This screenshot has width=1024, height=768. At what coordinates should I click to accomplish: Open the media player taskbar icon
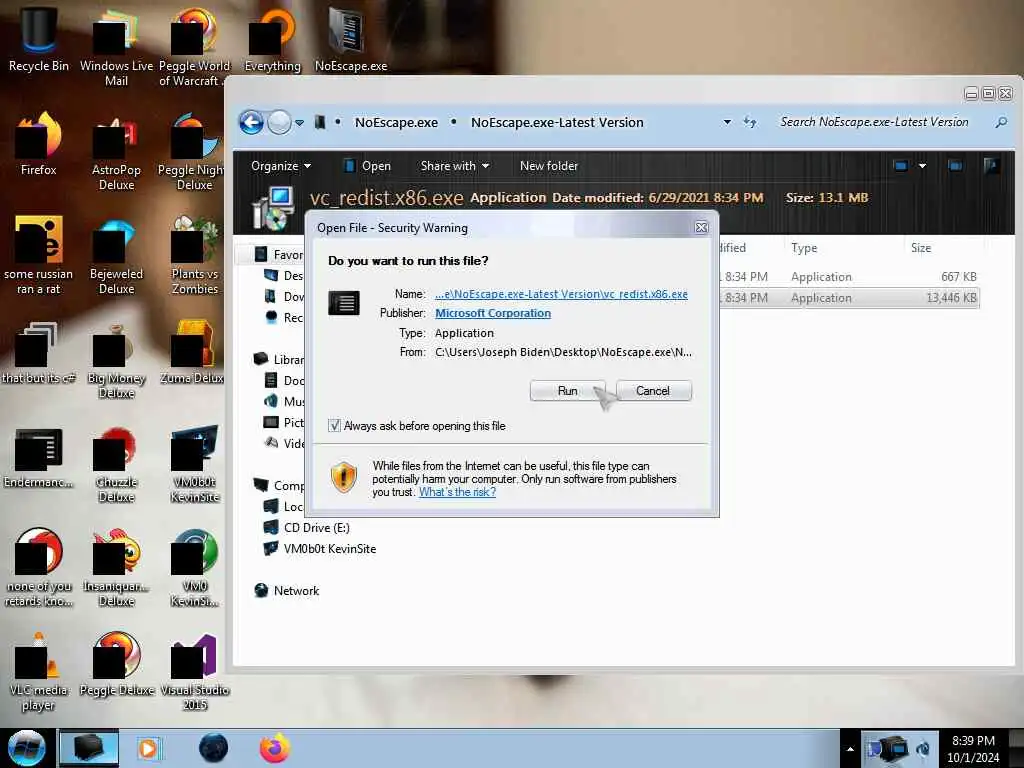click(x=149, y=748)
